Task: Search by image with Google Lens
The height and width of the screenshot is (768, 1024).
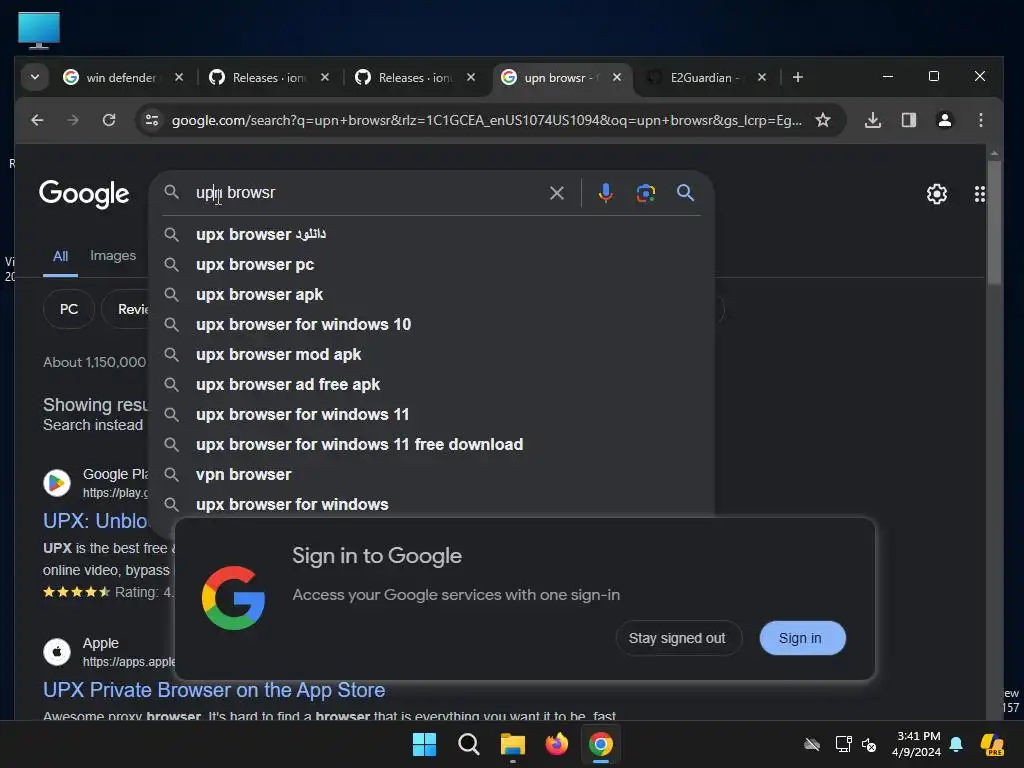Action: click(645, 193)
